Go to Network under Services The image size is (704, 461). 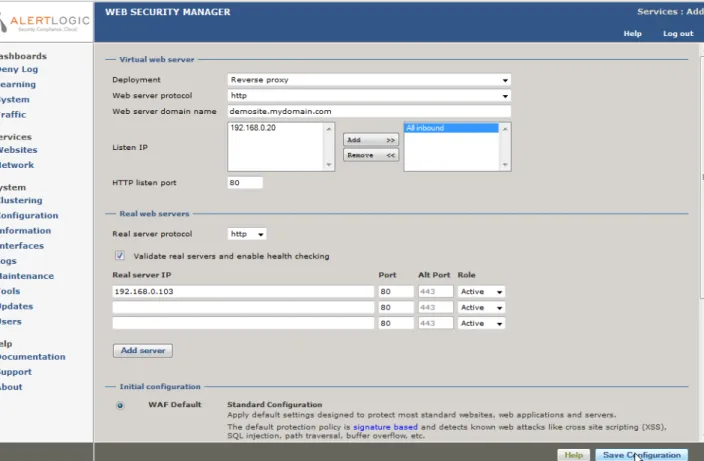[x=17, y=165]
